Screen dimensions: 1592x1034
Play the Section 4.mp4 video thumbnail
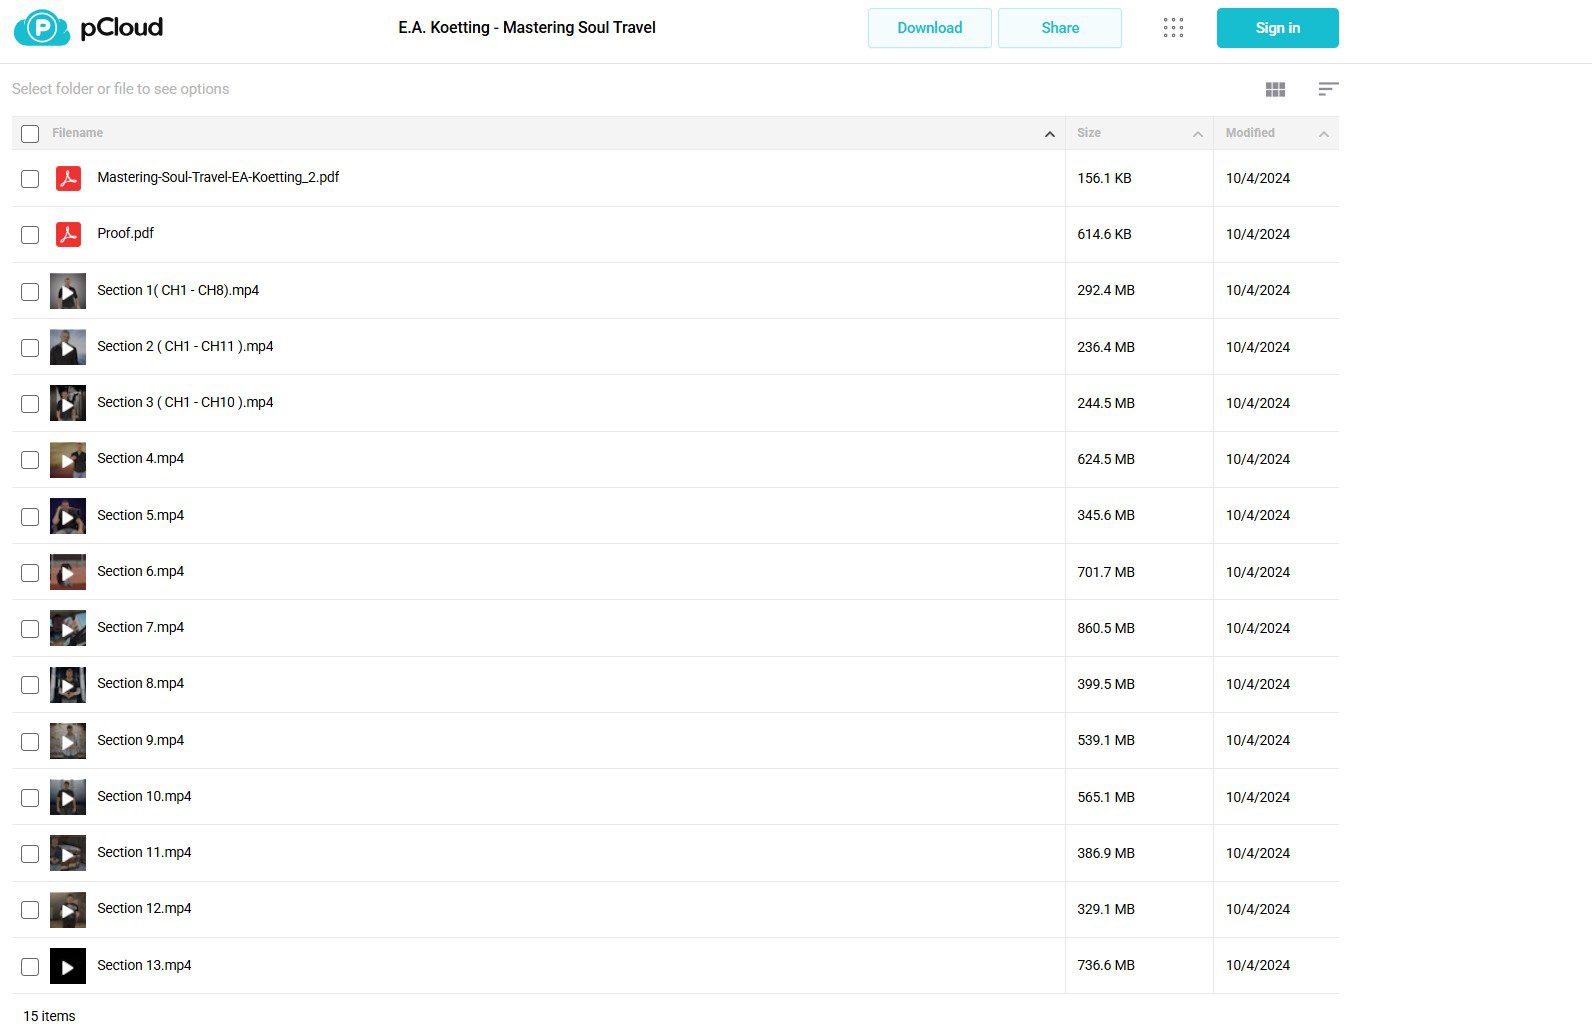point(68,460)
